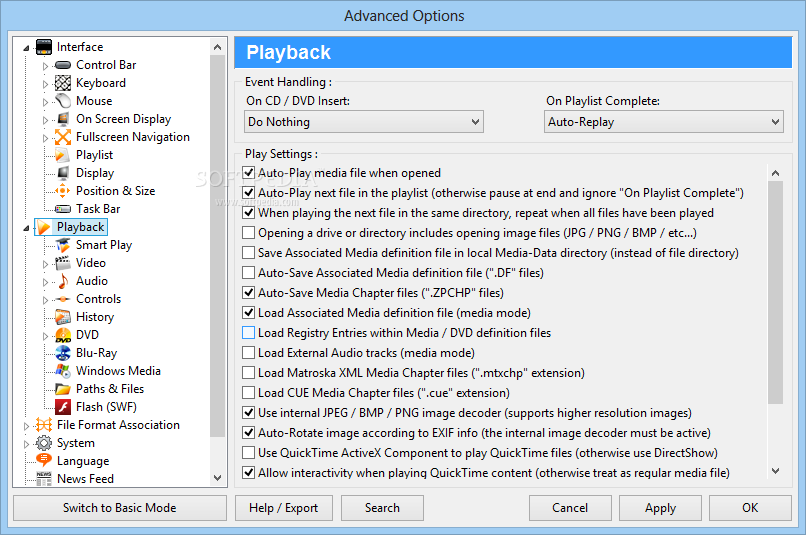Click the Audio music note icon
The width and height of the screenshot is (806, 535).
(63, 281)
